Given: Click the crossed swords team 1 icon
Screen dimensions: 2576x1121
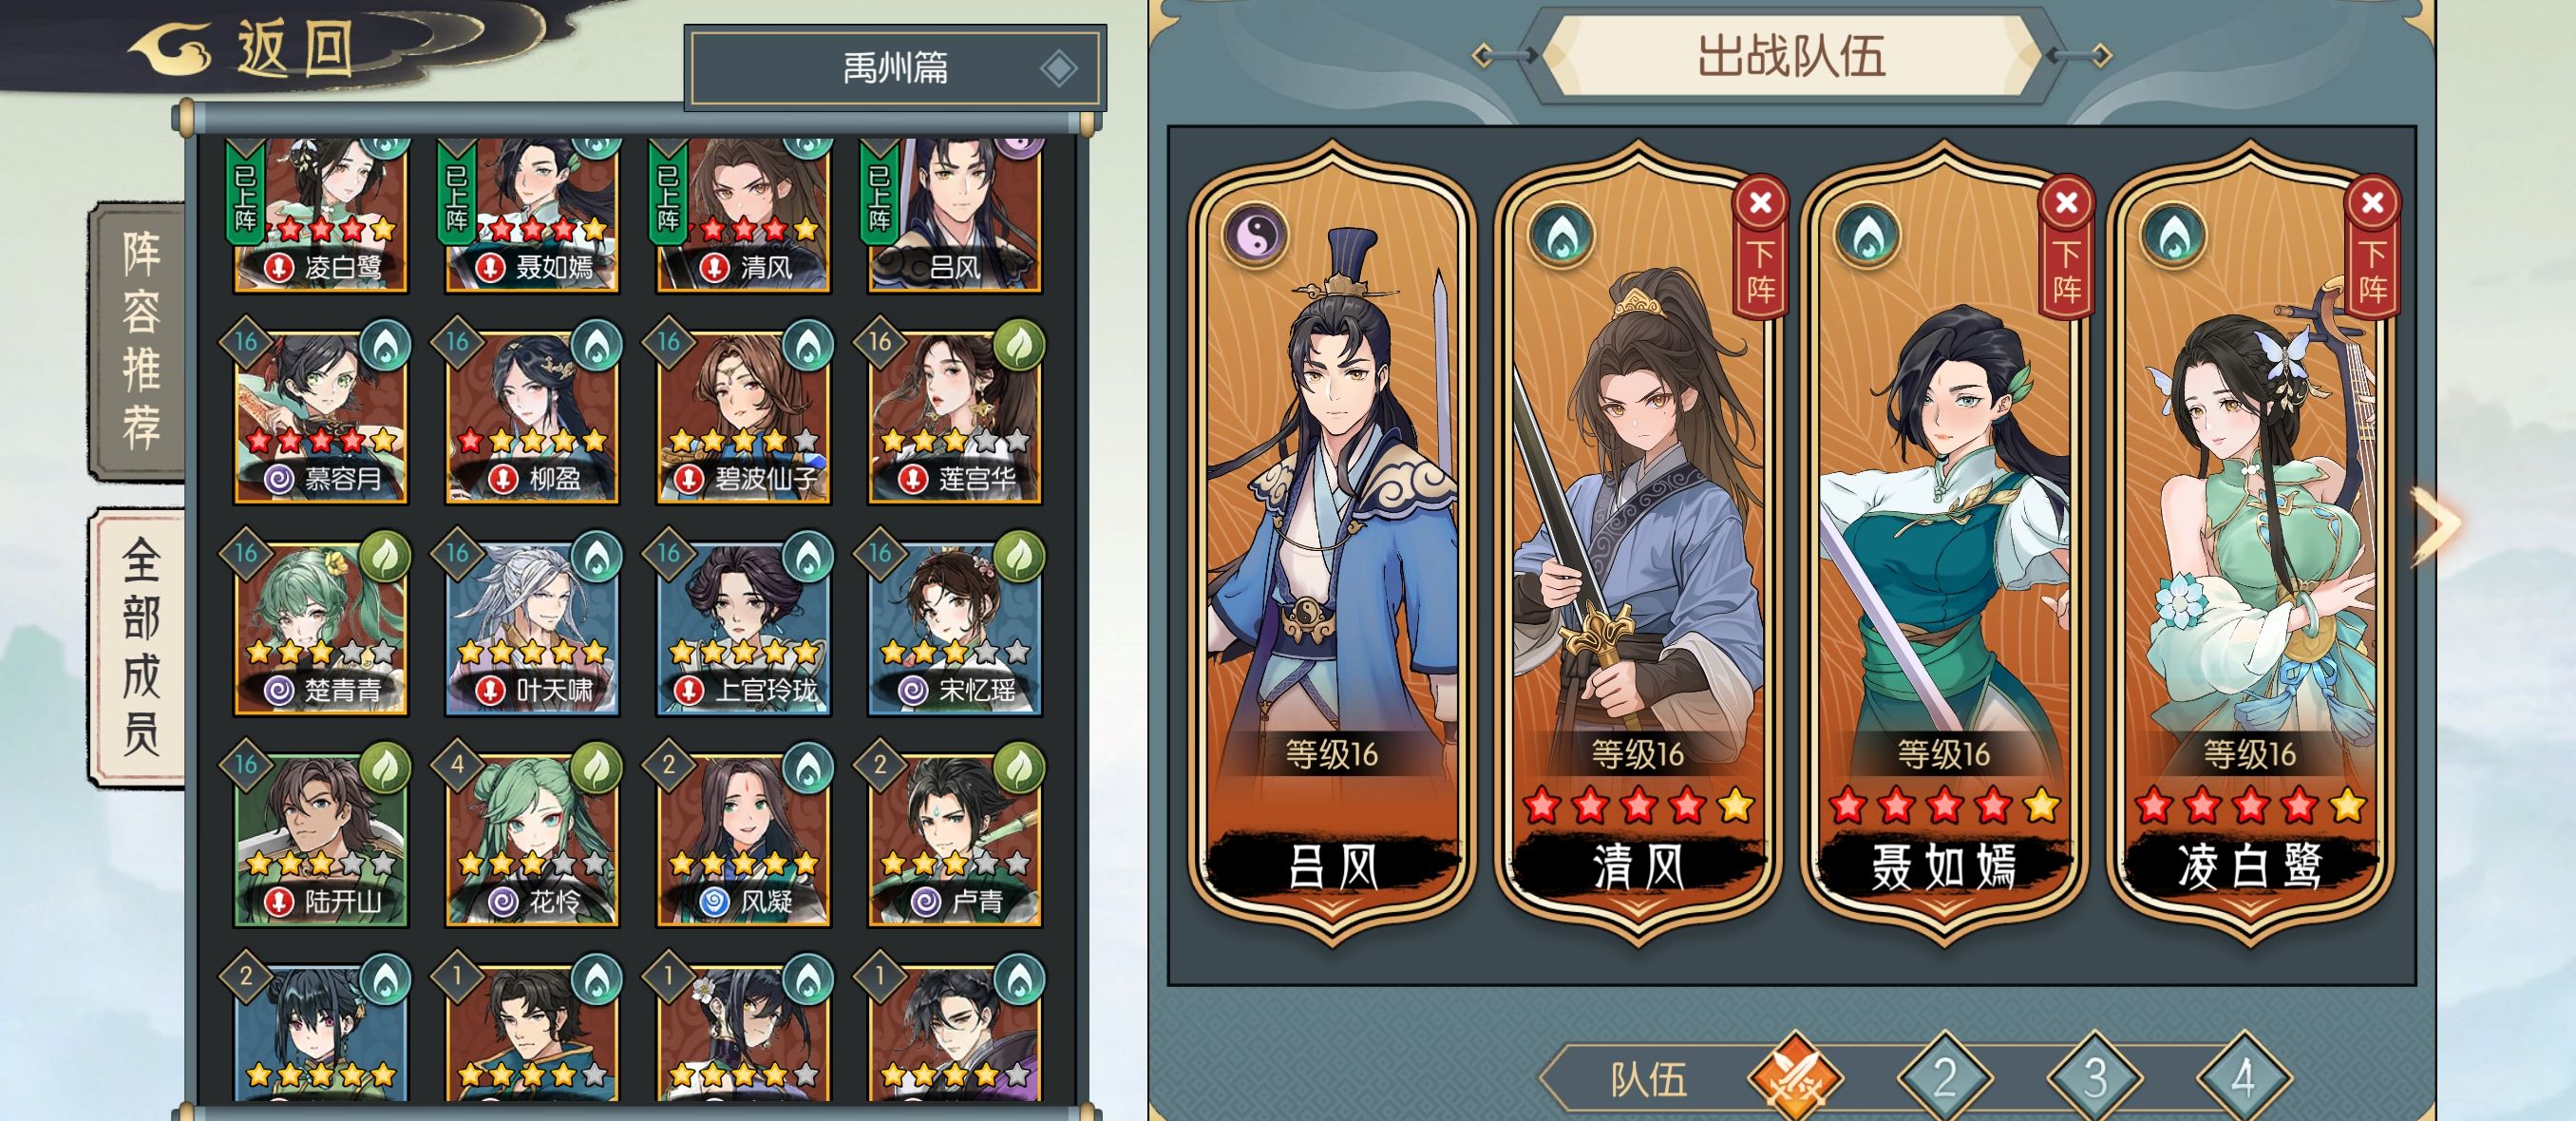Looking at the screenshot, I should (x=1795, y=1079).
